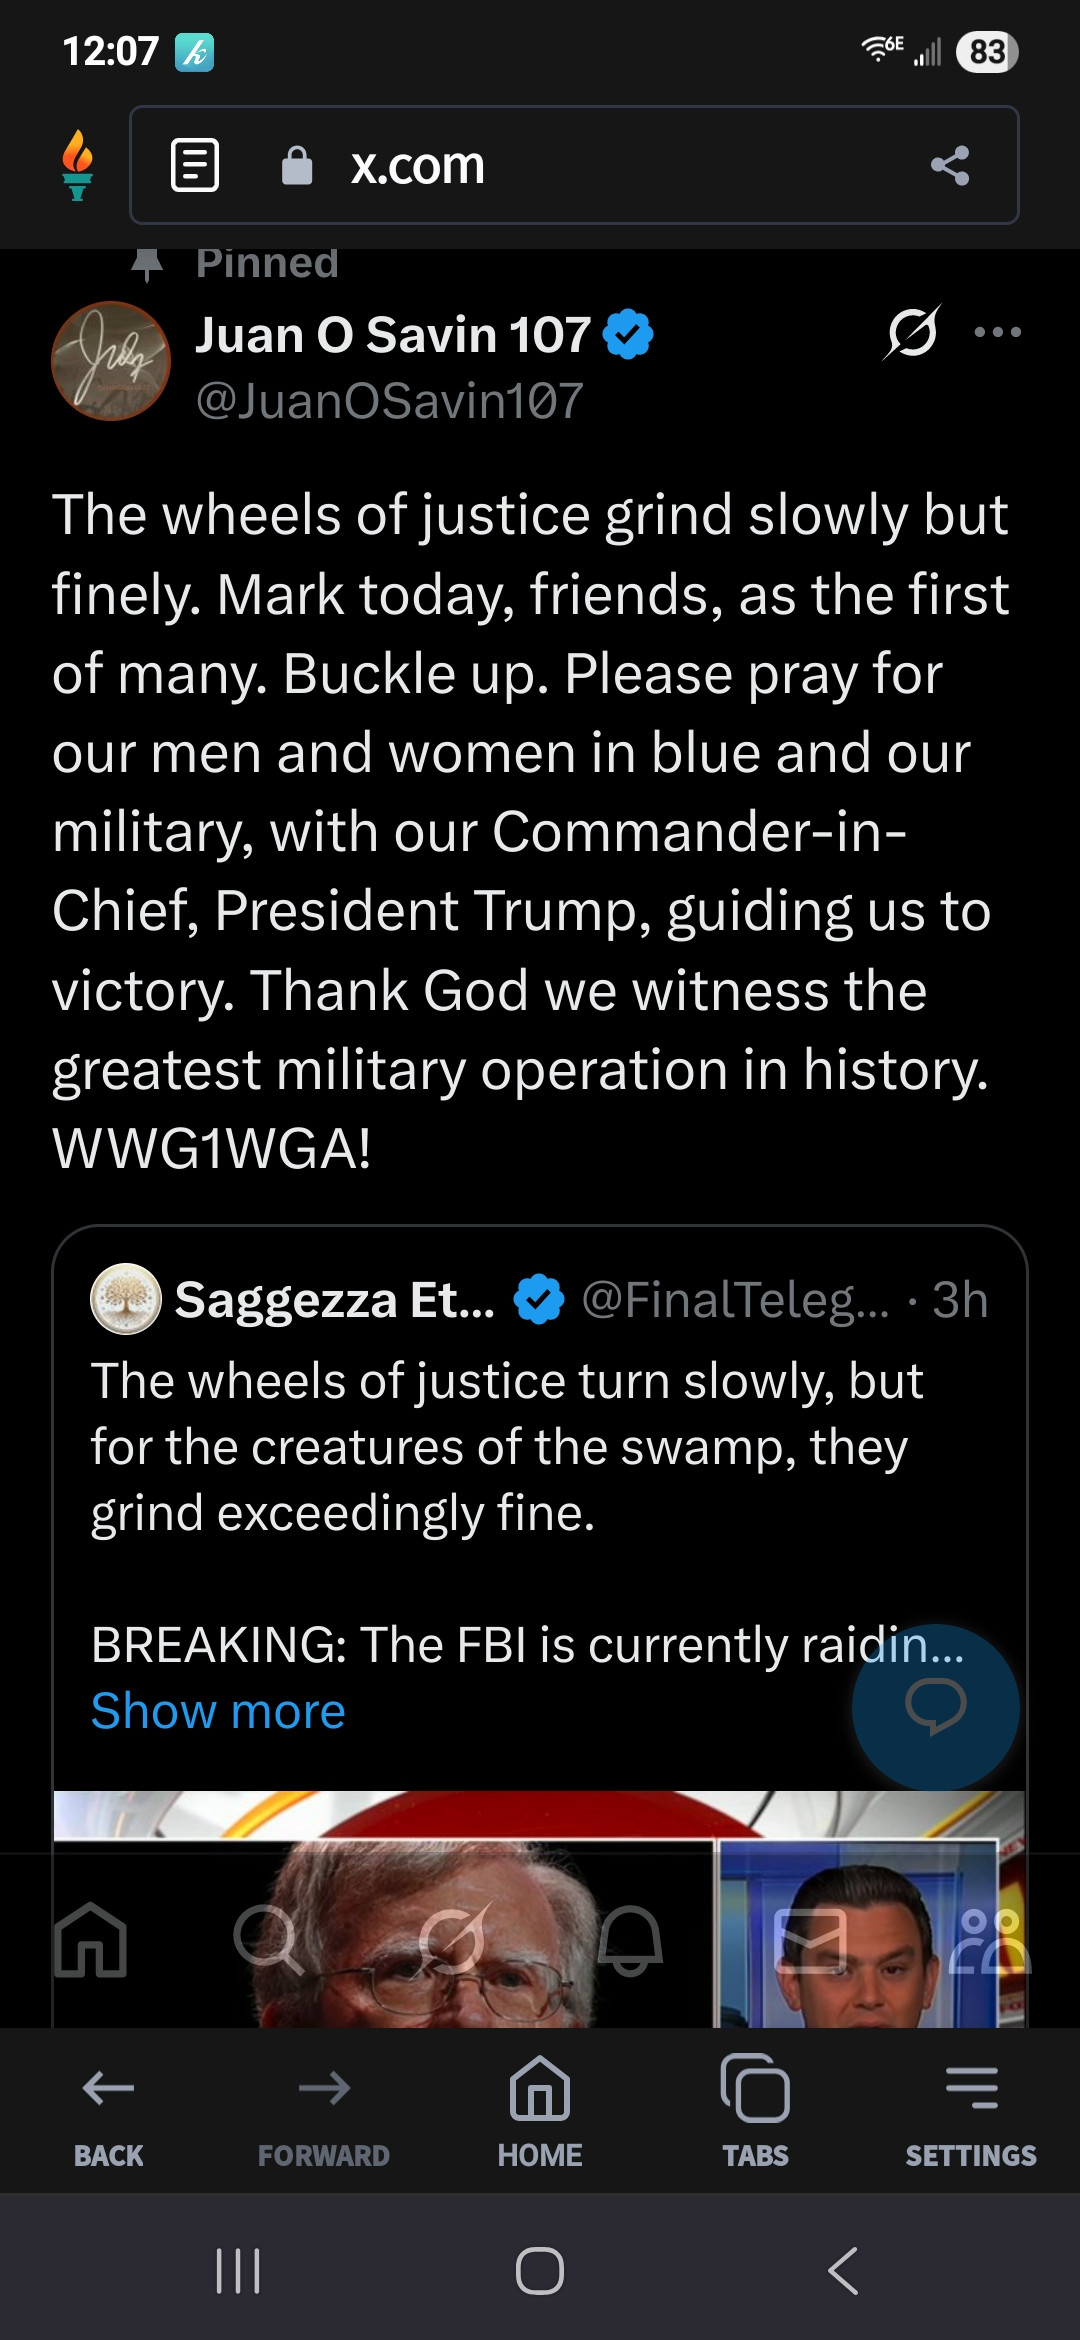This screenshot has height=2340, width=1080.
Task: Open Juan O Savin profile avatar
Action: point(111,361)
